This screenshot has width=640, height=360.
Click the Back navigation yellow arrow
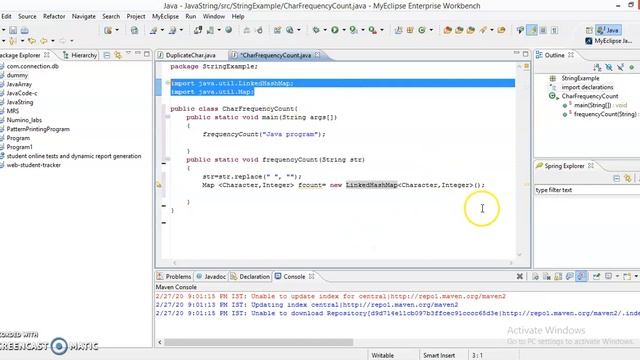click(43, 41)
